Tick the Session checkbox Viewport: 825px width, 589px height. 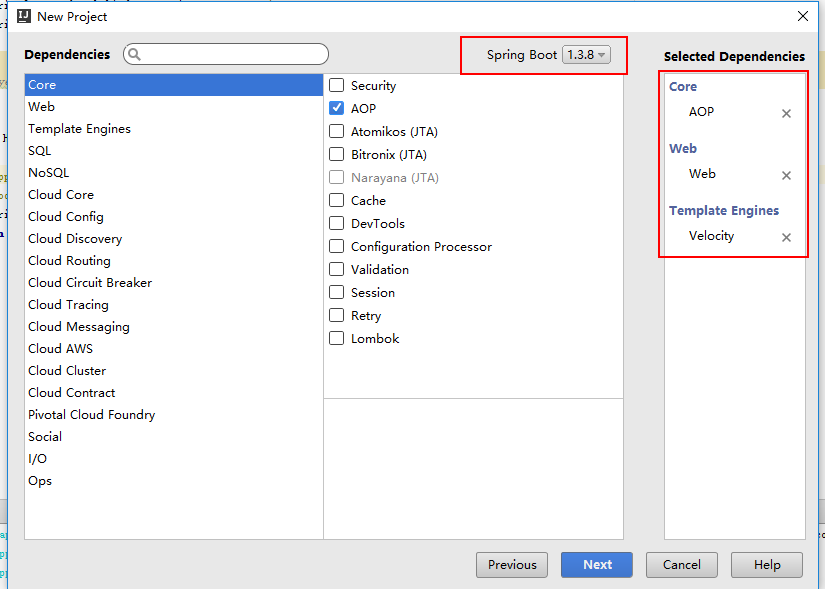pos(336,292)
